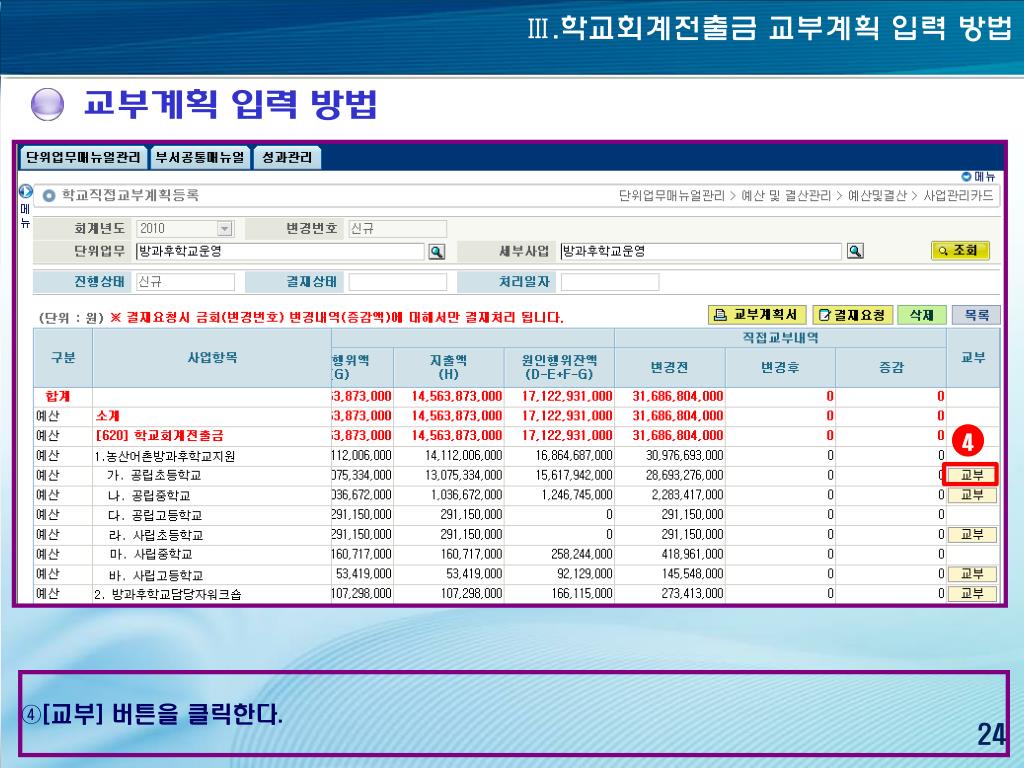Select the 원인행위잔액 column header
1024x768 pixels.
click(x=559, y=367)
